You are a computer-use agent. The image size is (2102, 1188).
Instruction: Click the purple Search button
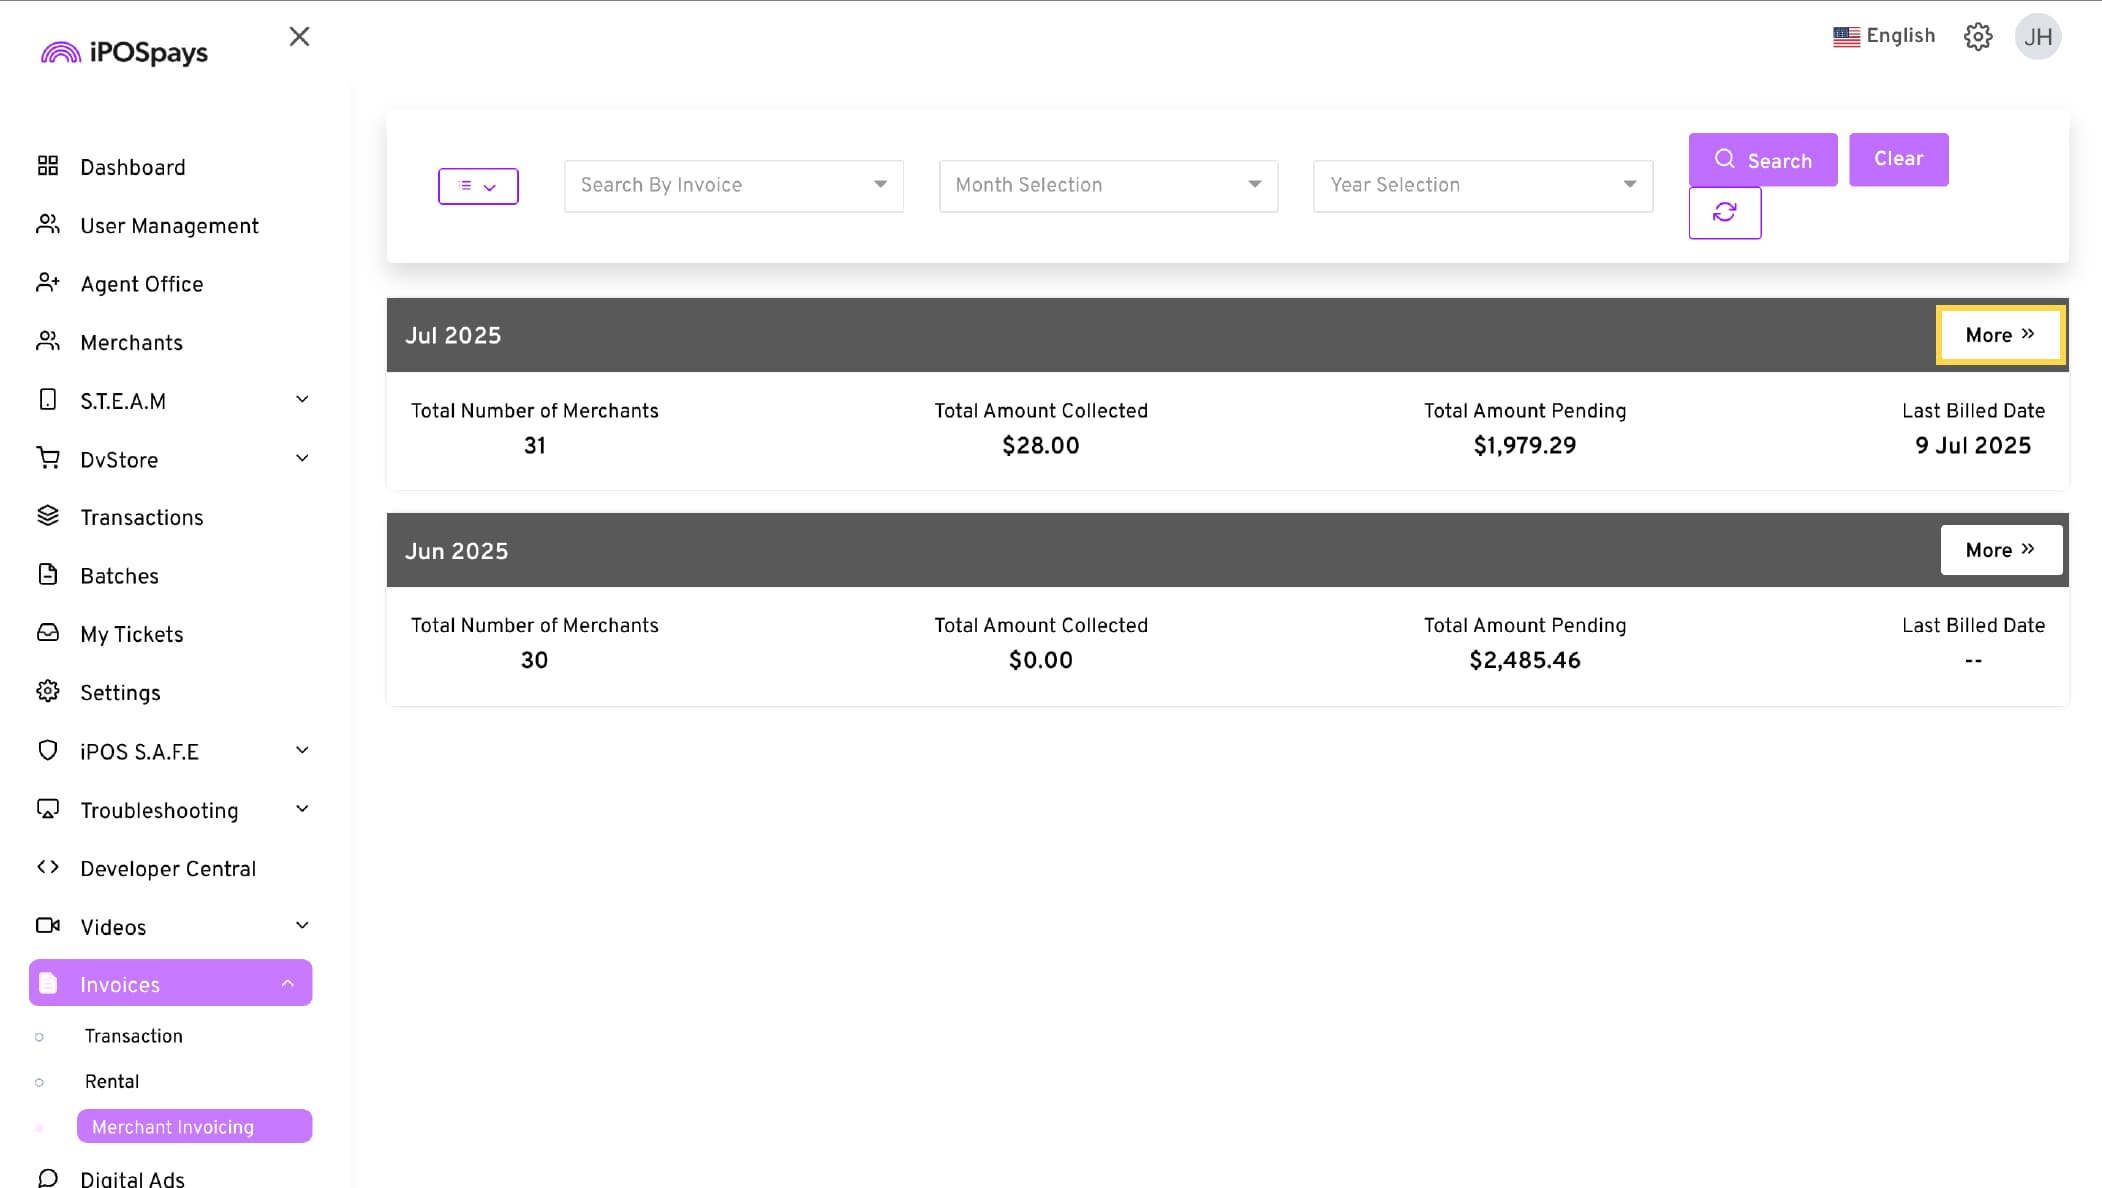(1762, 160)
